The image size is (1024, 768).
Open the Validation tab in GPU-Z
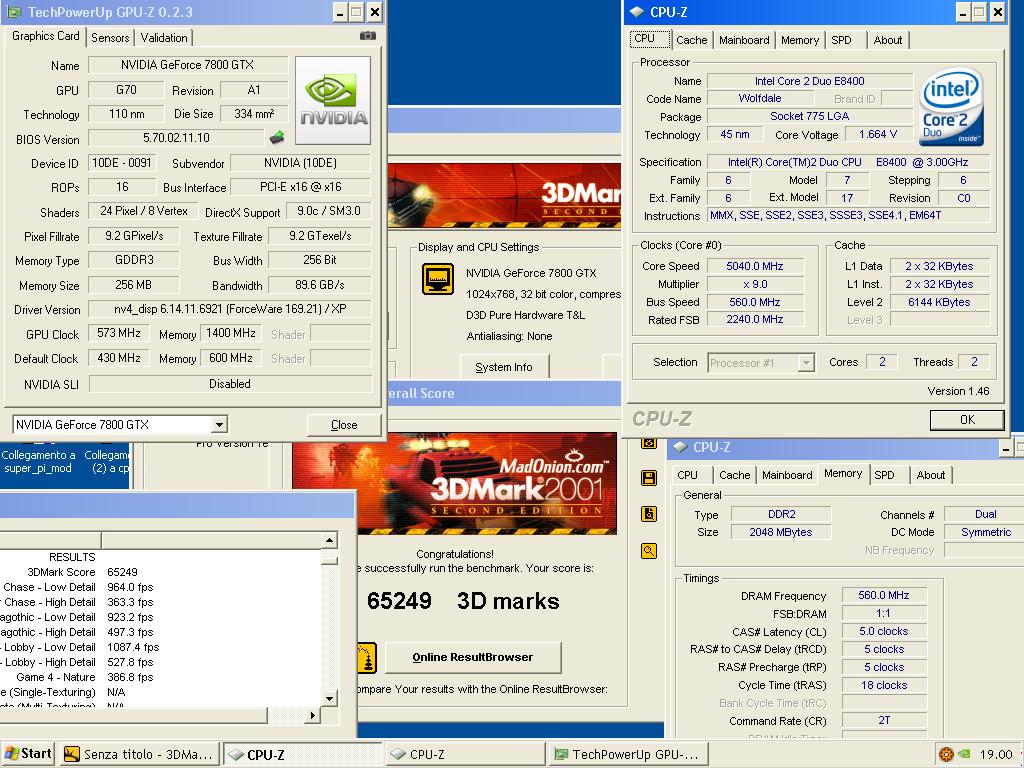(164, 38)
